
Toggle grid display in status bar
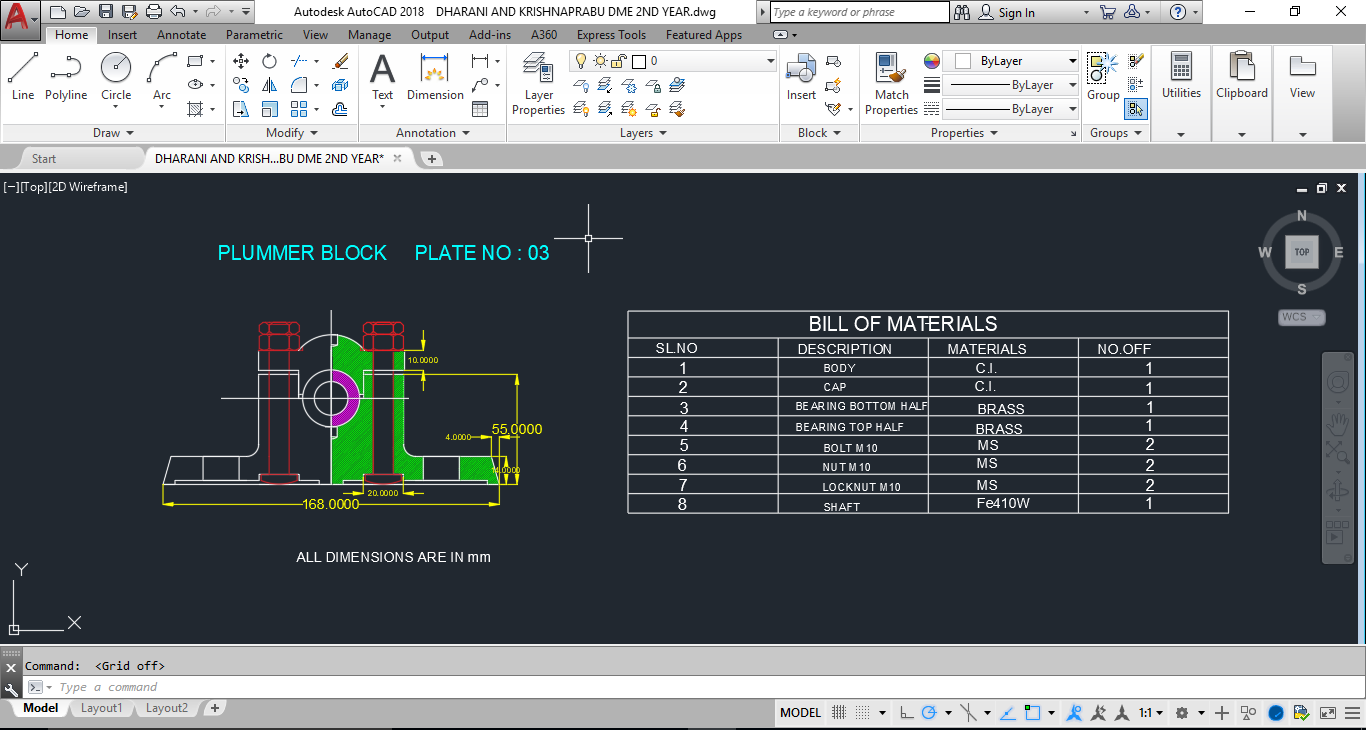[x=839, y=713]
